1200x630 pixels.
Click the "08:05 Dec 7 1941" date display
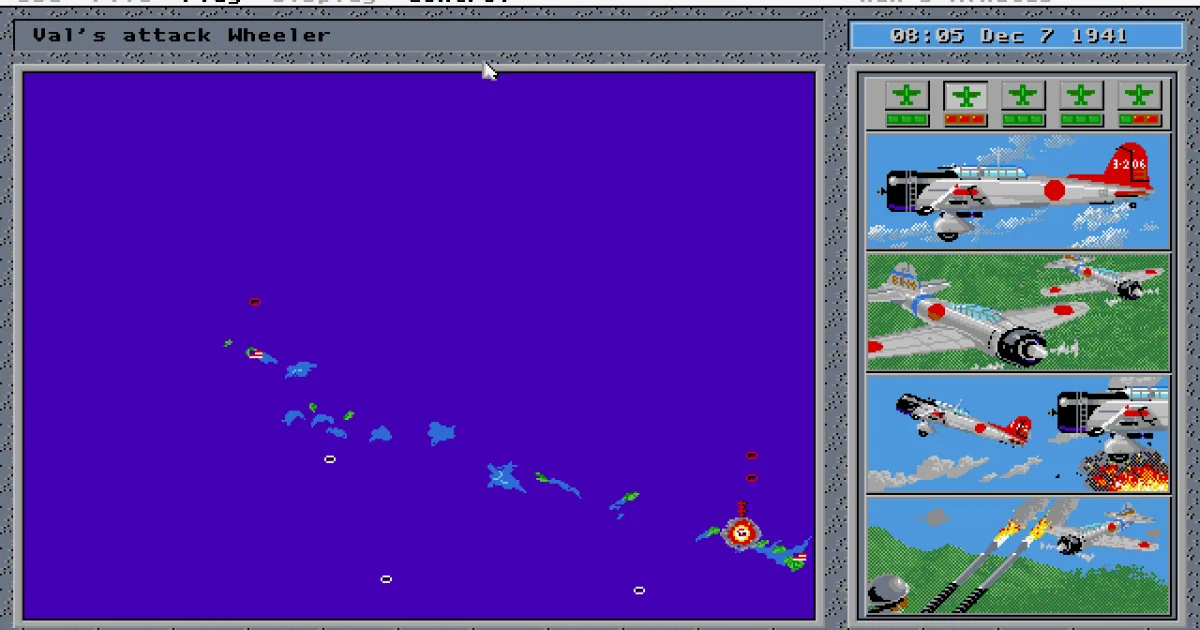coord(1016,36)
